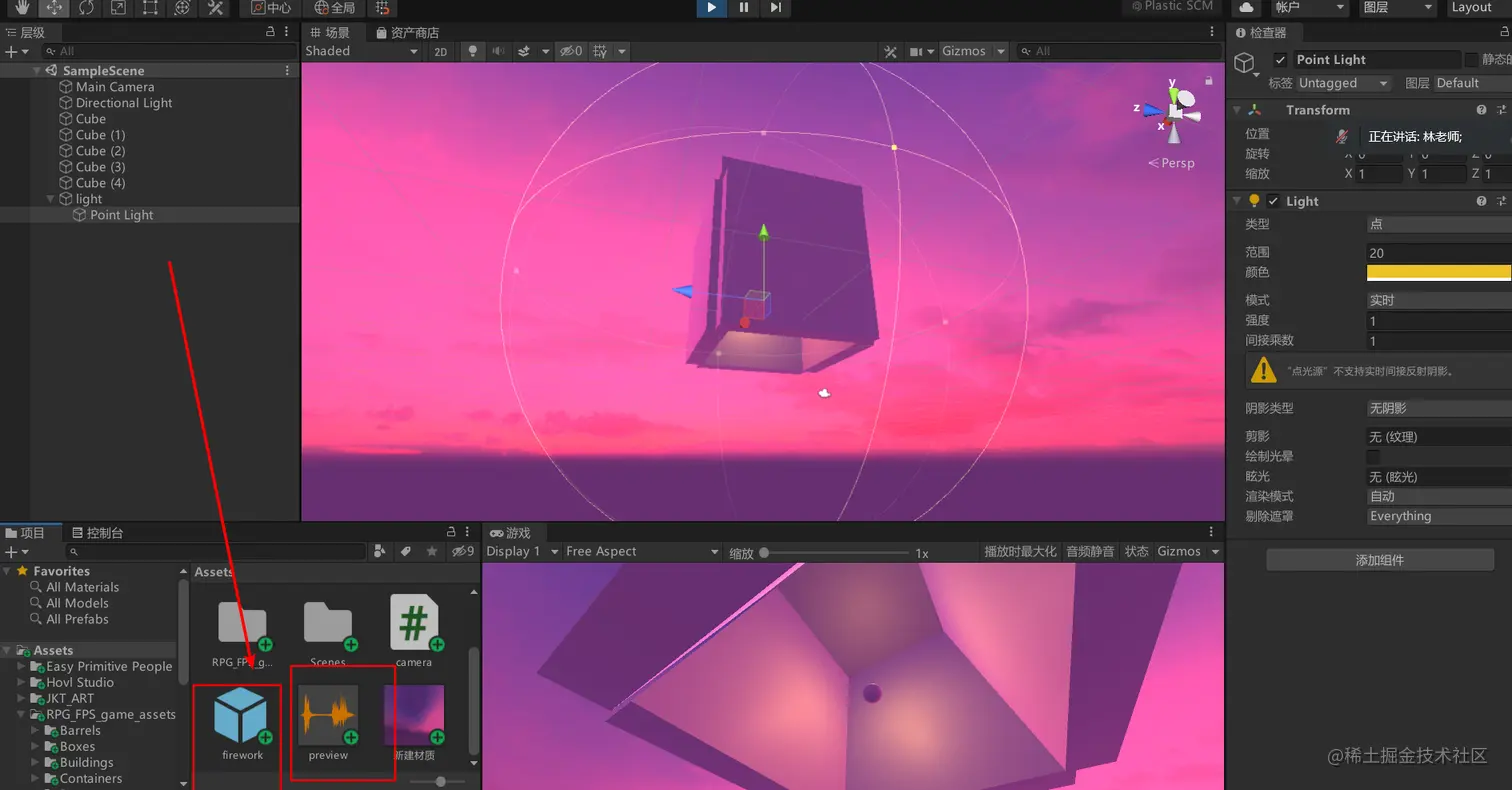Image resolution: width=1512 pixels, height=790 pixels.
Task: Select the Rotate tool in the top toolbar
Action: pyautogui.click(x=86, y=8)
